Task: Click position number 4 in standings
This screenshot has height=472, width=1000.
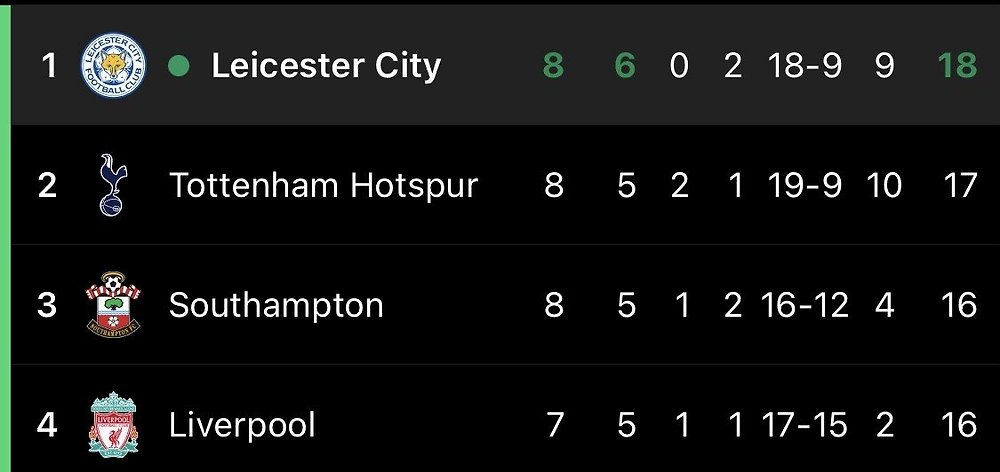Action: [x=47, y=424]
